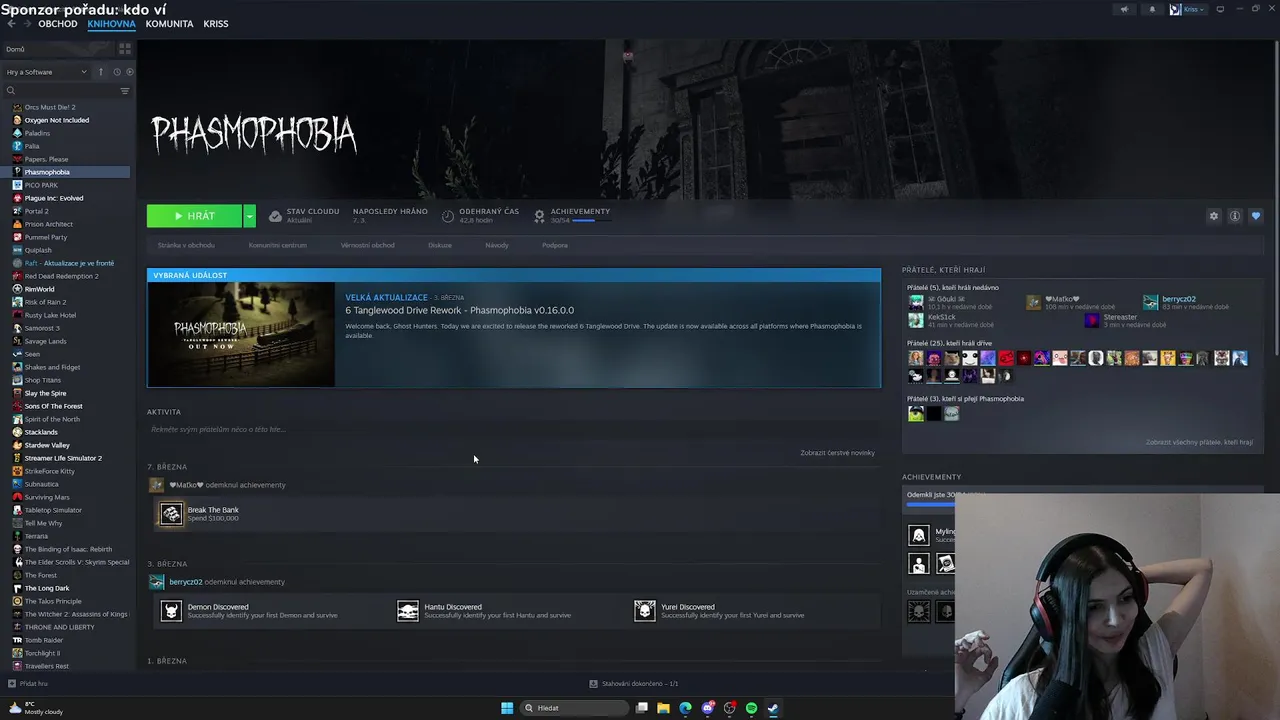The width and height of the screenshot is (1280, 720).
Task: Select Terraria in library list
Action: click(x=36, y=536)
